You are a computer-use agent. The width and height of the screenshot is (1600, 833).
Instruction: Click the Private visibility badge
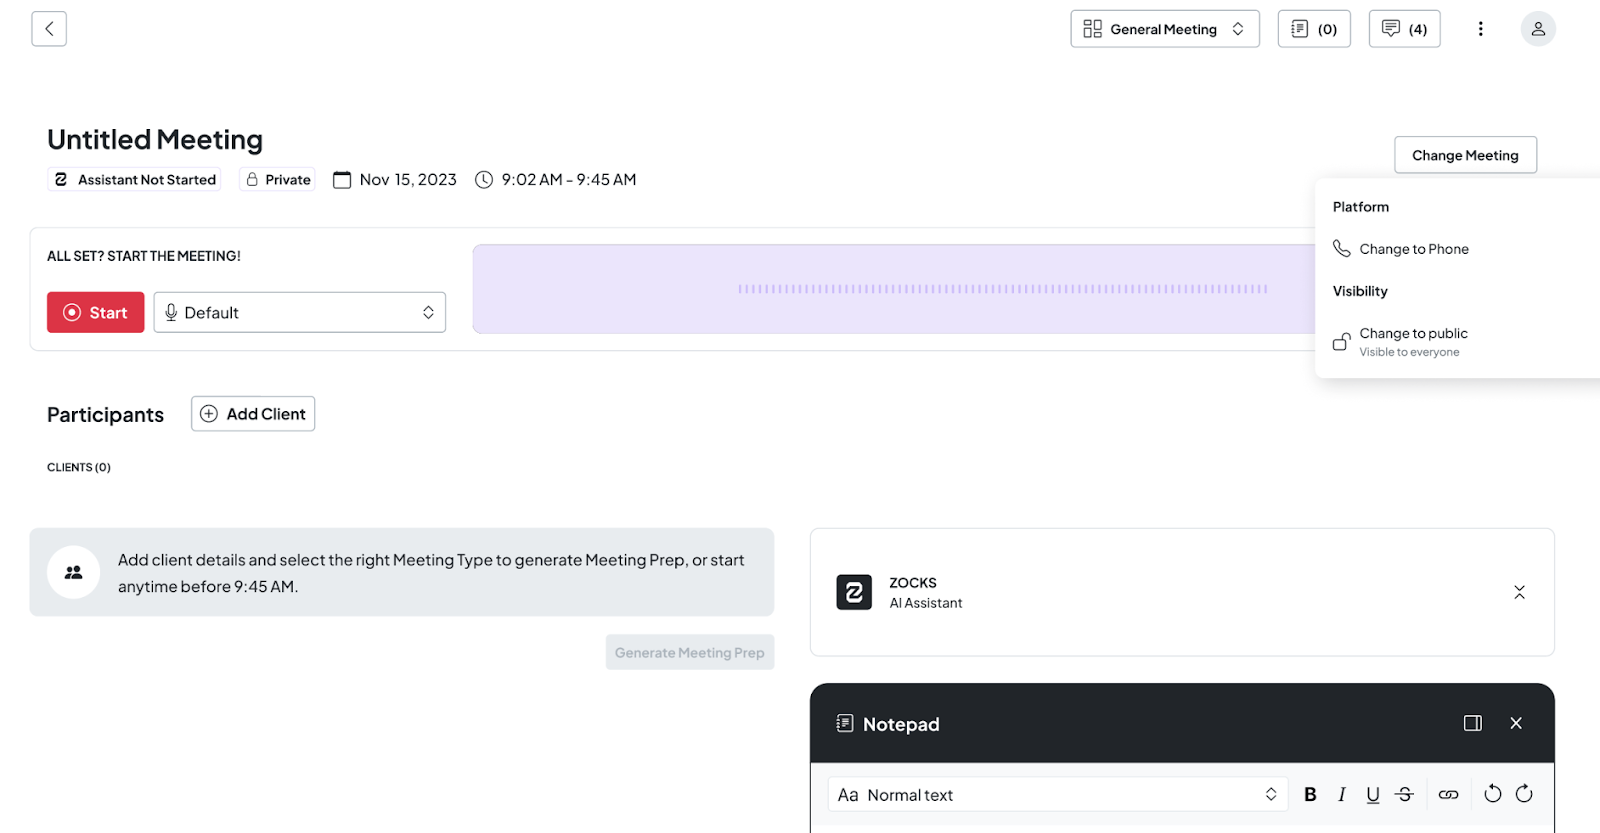pyautogui.click(x=278, y=180)
